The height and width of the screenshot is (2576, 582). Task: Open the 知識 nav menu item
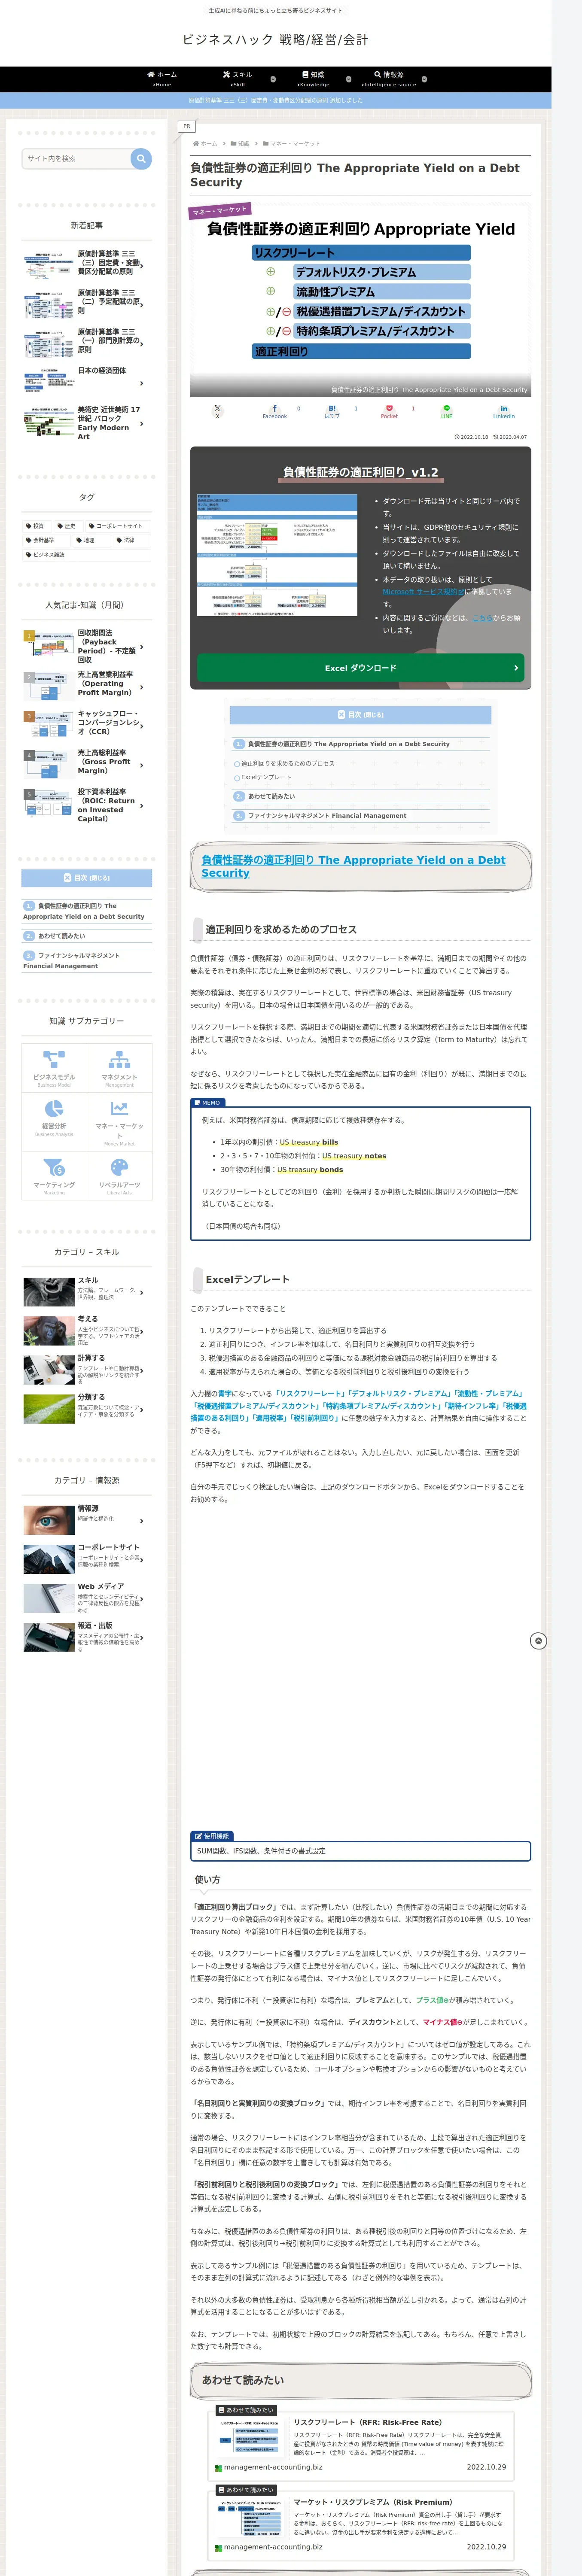point(313,79)
